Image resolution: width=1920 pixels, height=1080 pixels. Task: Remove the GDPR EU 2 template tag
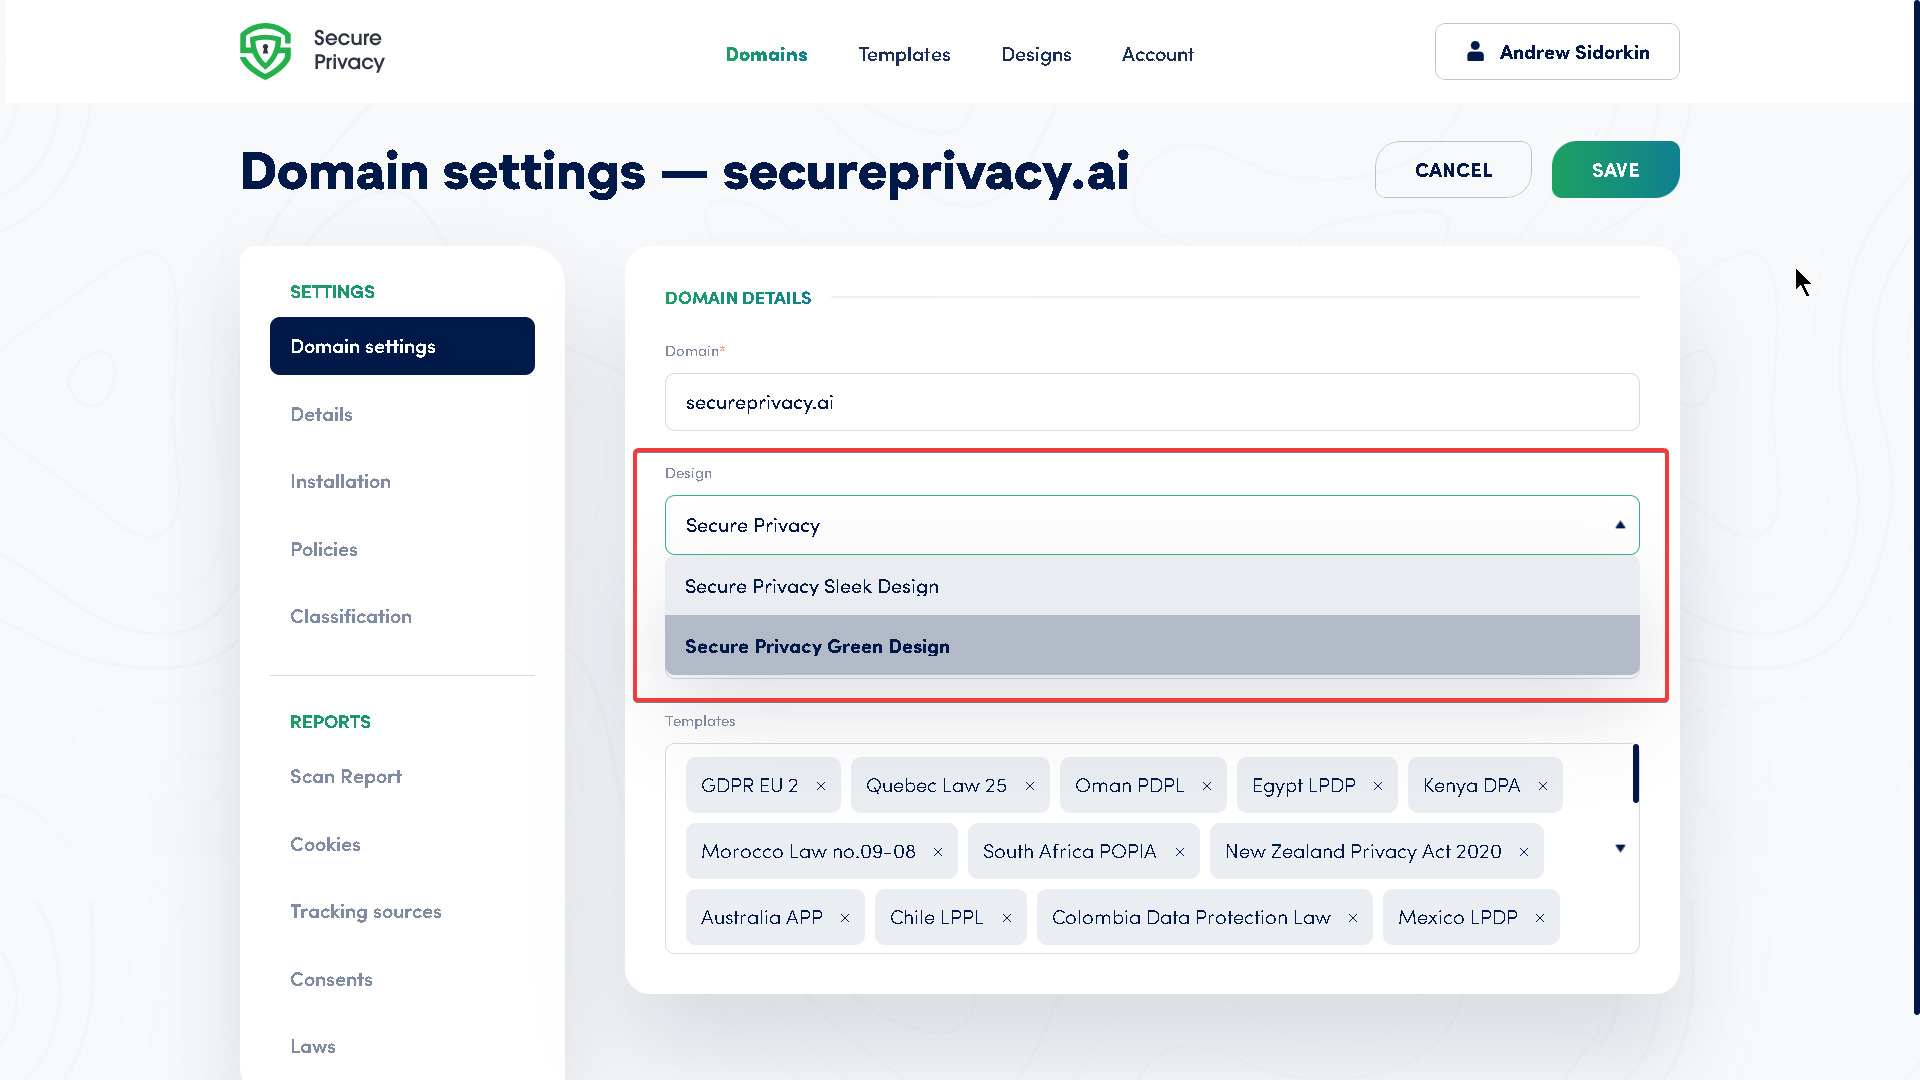822,785
